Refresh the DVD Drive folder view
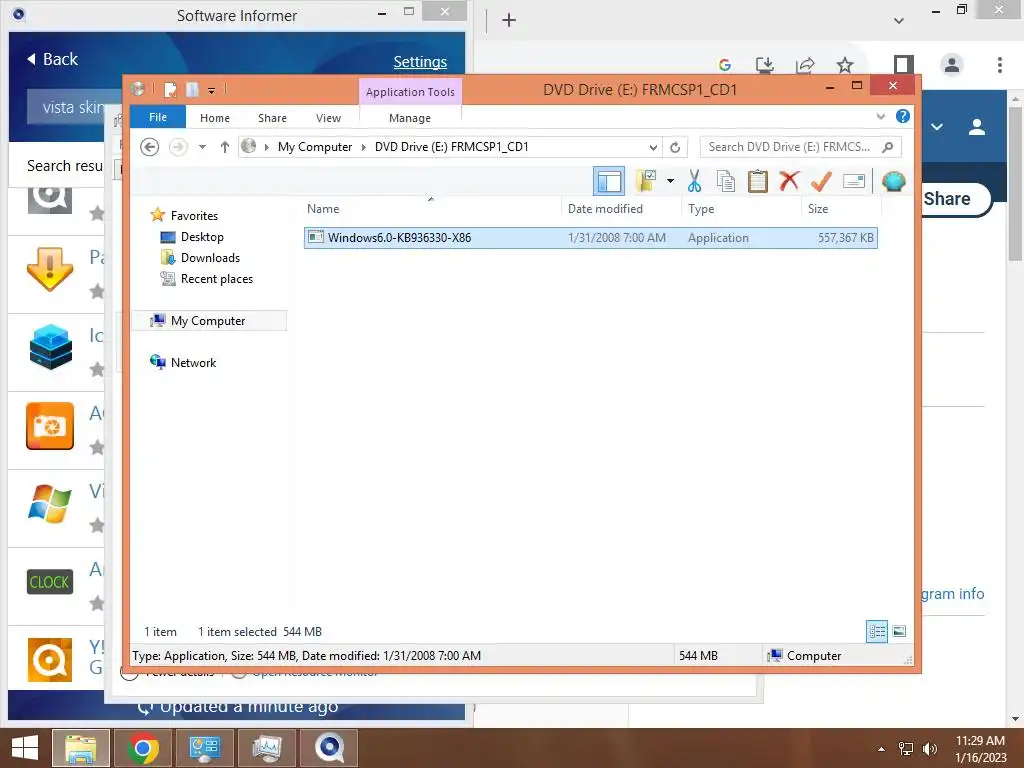Image resolution: width=1024 pixels, height=768 pixels. pyautogui.click(x=675, y=147)
